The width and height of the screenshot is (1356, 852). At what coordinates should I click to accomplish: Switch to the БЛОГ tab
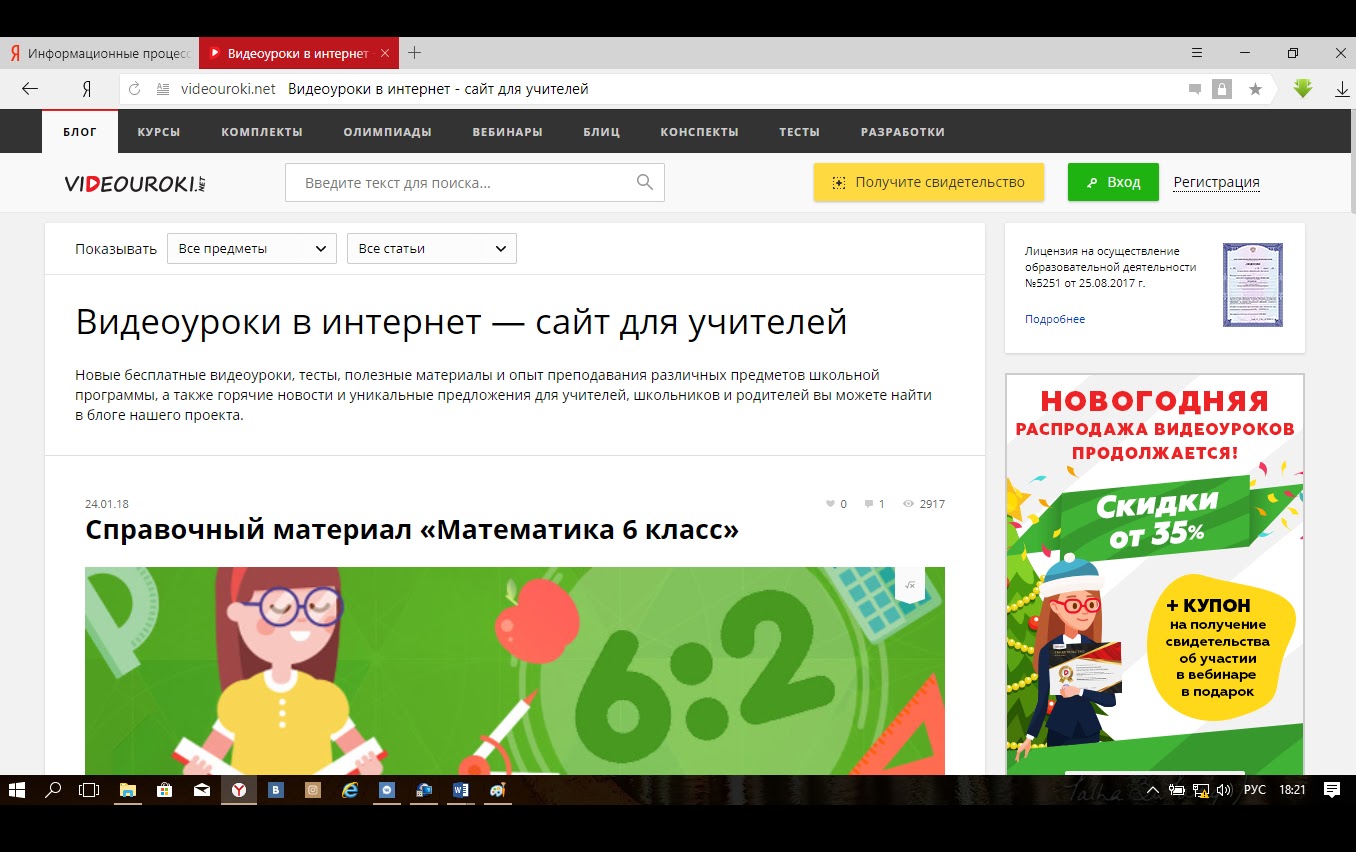(79, 131)
